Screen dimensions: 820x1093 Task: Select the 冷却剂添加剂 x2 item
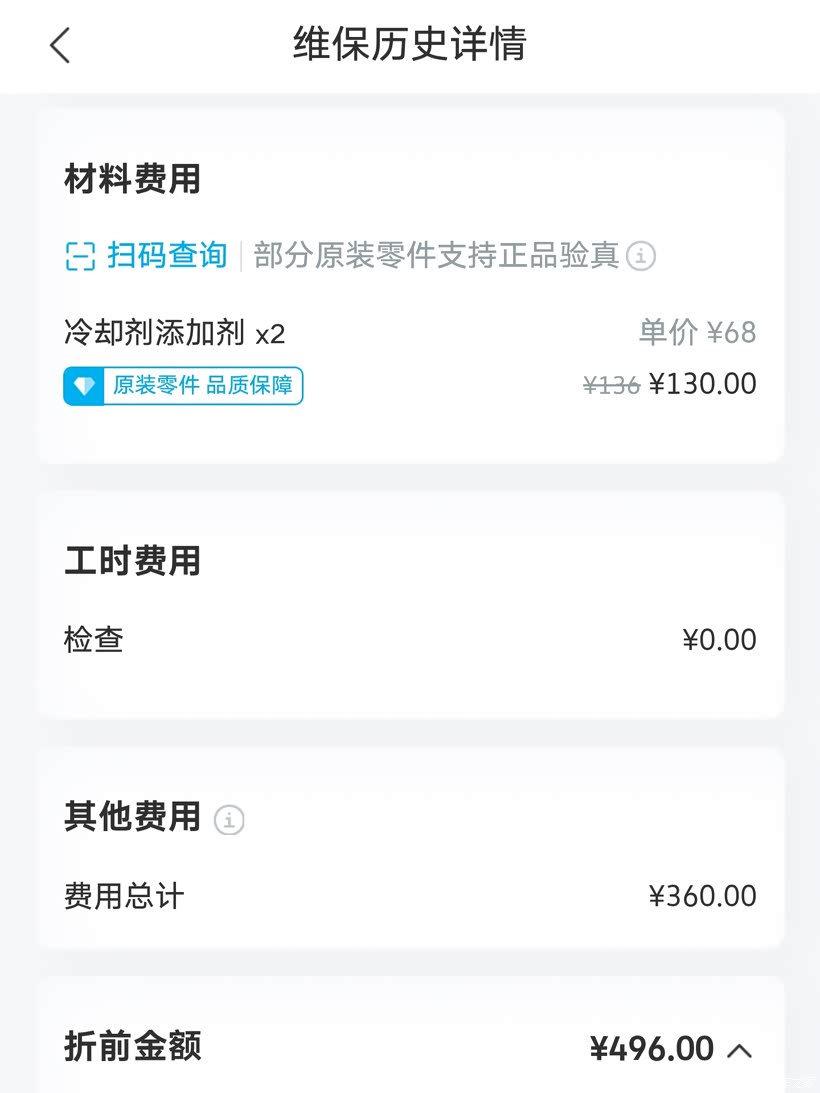tap(175, 333)
